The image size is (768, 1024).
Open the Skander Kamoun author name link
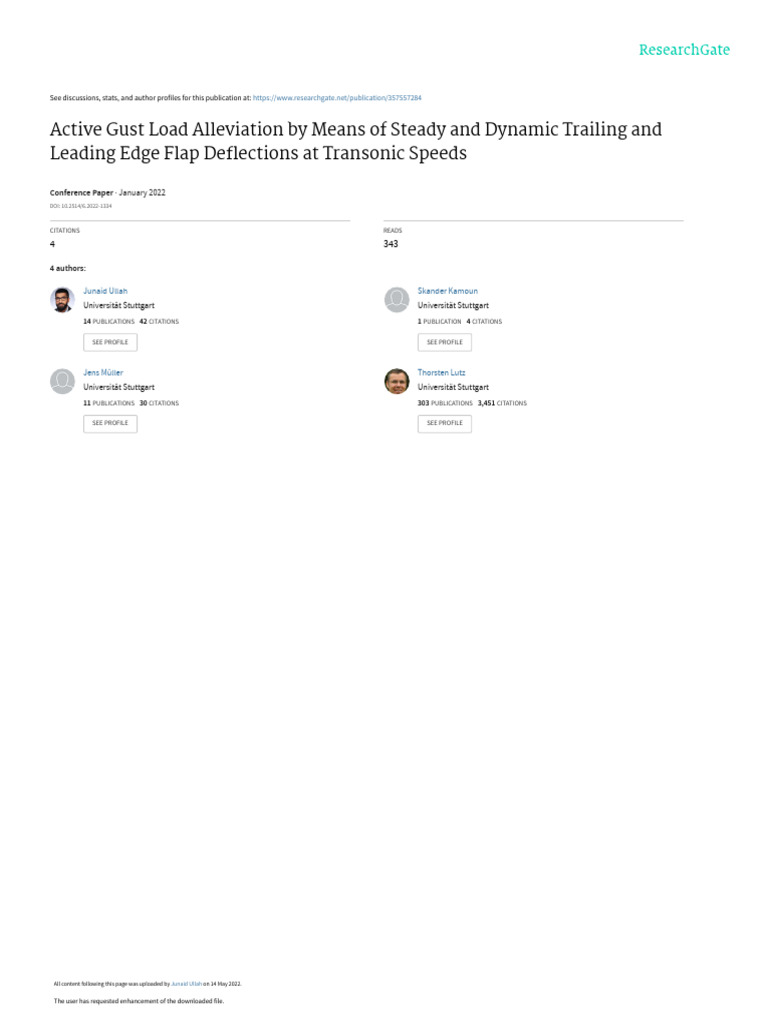pos(447,291)
